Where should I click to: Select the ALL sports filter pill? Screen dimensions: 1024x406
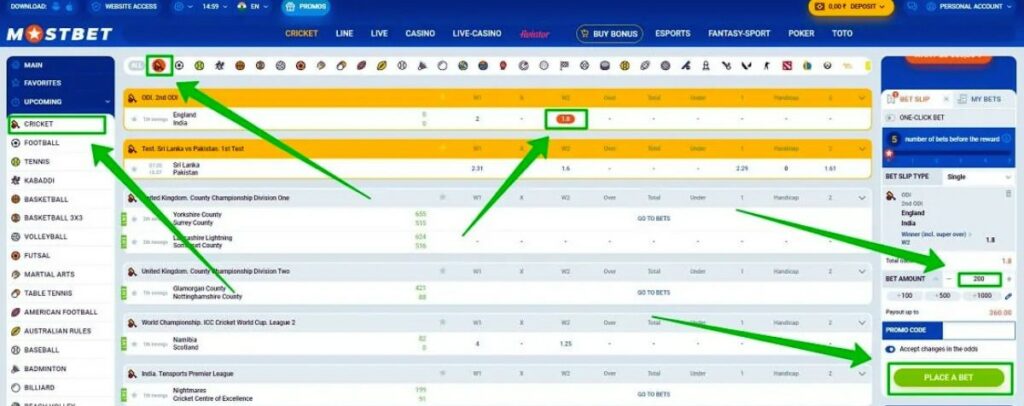(136, 66)
